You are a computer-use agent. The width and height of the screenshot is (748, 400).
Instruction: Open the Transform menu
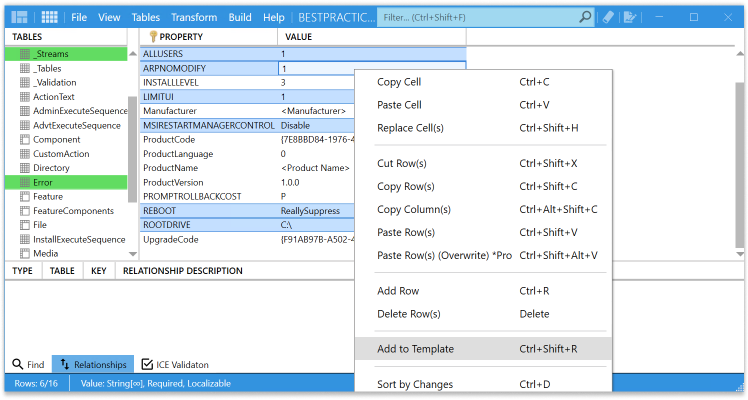click(194, 17)
